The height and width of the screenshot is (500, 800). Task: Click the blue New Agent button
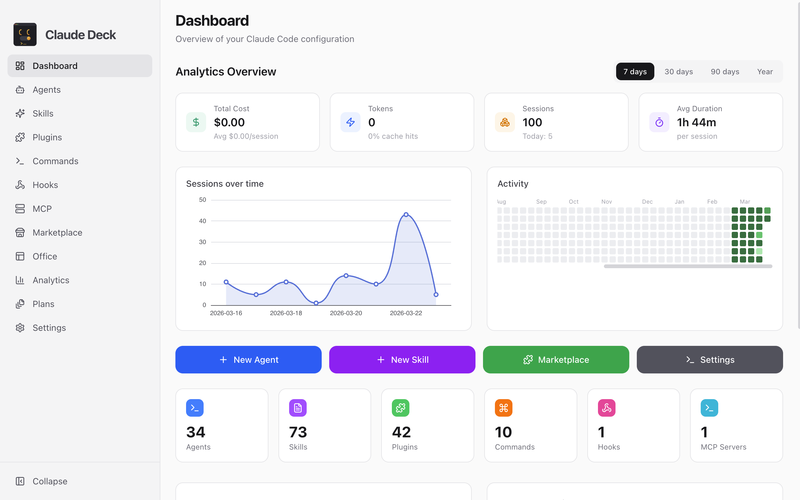[x=248, y=360]
